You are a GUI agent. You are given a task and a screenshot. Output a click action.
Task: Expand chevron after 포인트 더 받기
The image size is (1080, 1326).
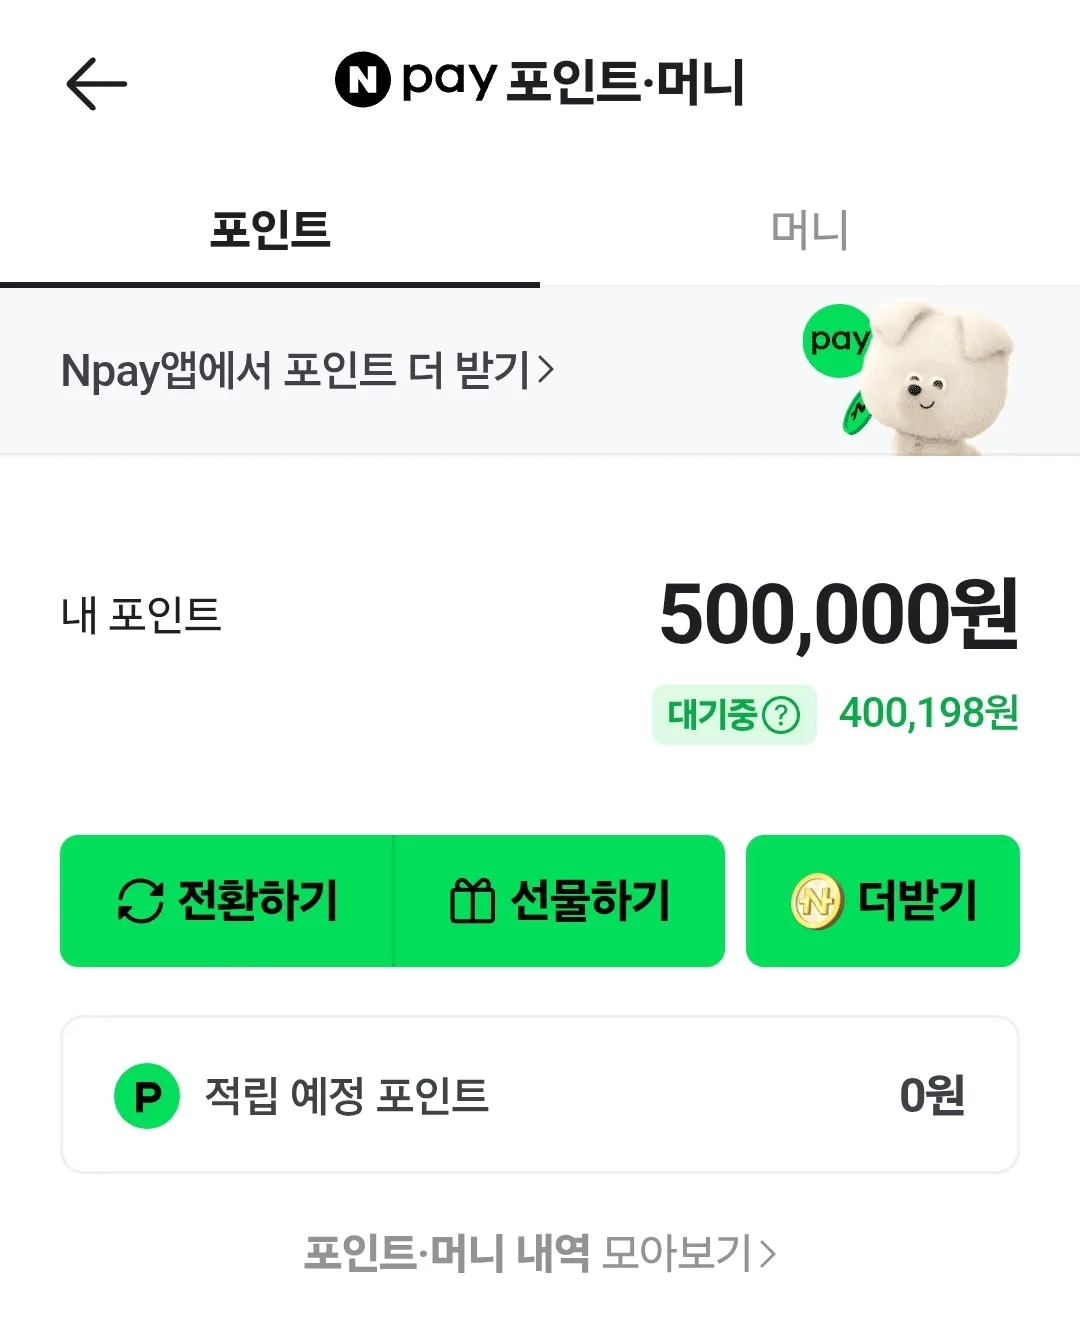(x=545, y=371)
